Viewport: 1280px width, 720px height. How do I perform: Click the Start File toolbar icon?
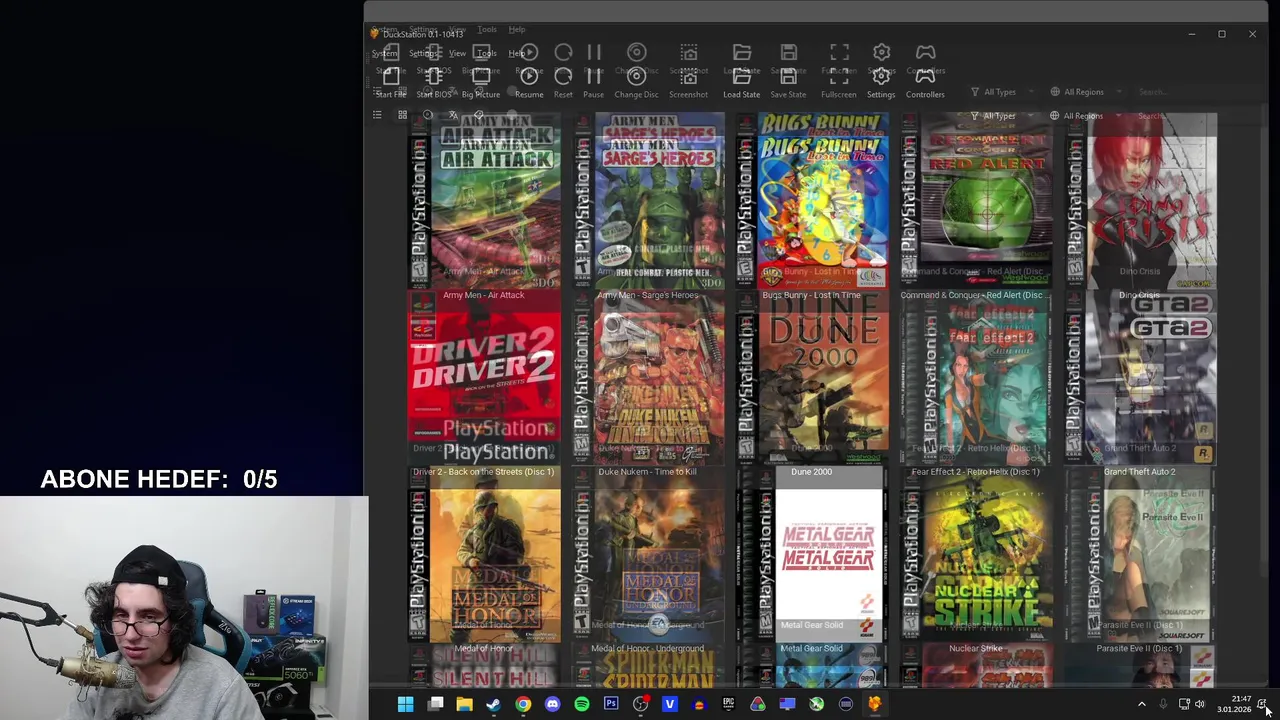tap(391, 76)
